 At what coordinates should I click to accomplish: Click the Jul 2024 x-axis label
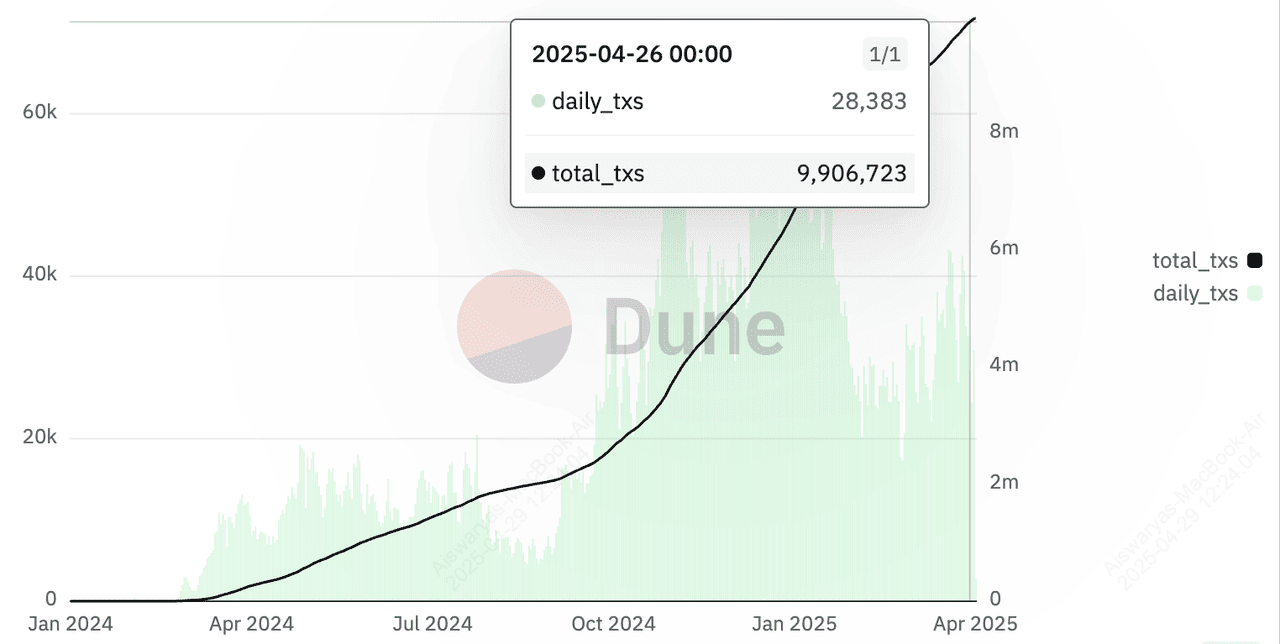433,624
